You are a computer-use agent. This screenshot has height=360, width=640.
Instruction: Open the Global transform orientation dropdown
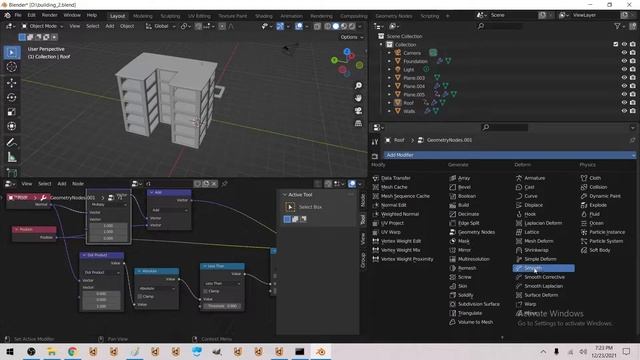[160, 26]
